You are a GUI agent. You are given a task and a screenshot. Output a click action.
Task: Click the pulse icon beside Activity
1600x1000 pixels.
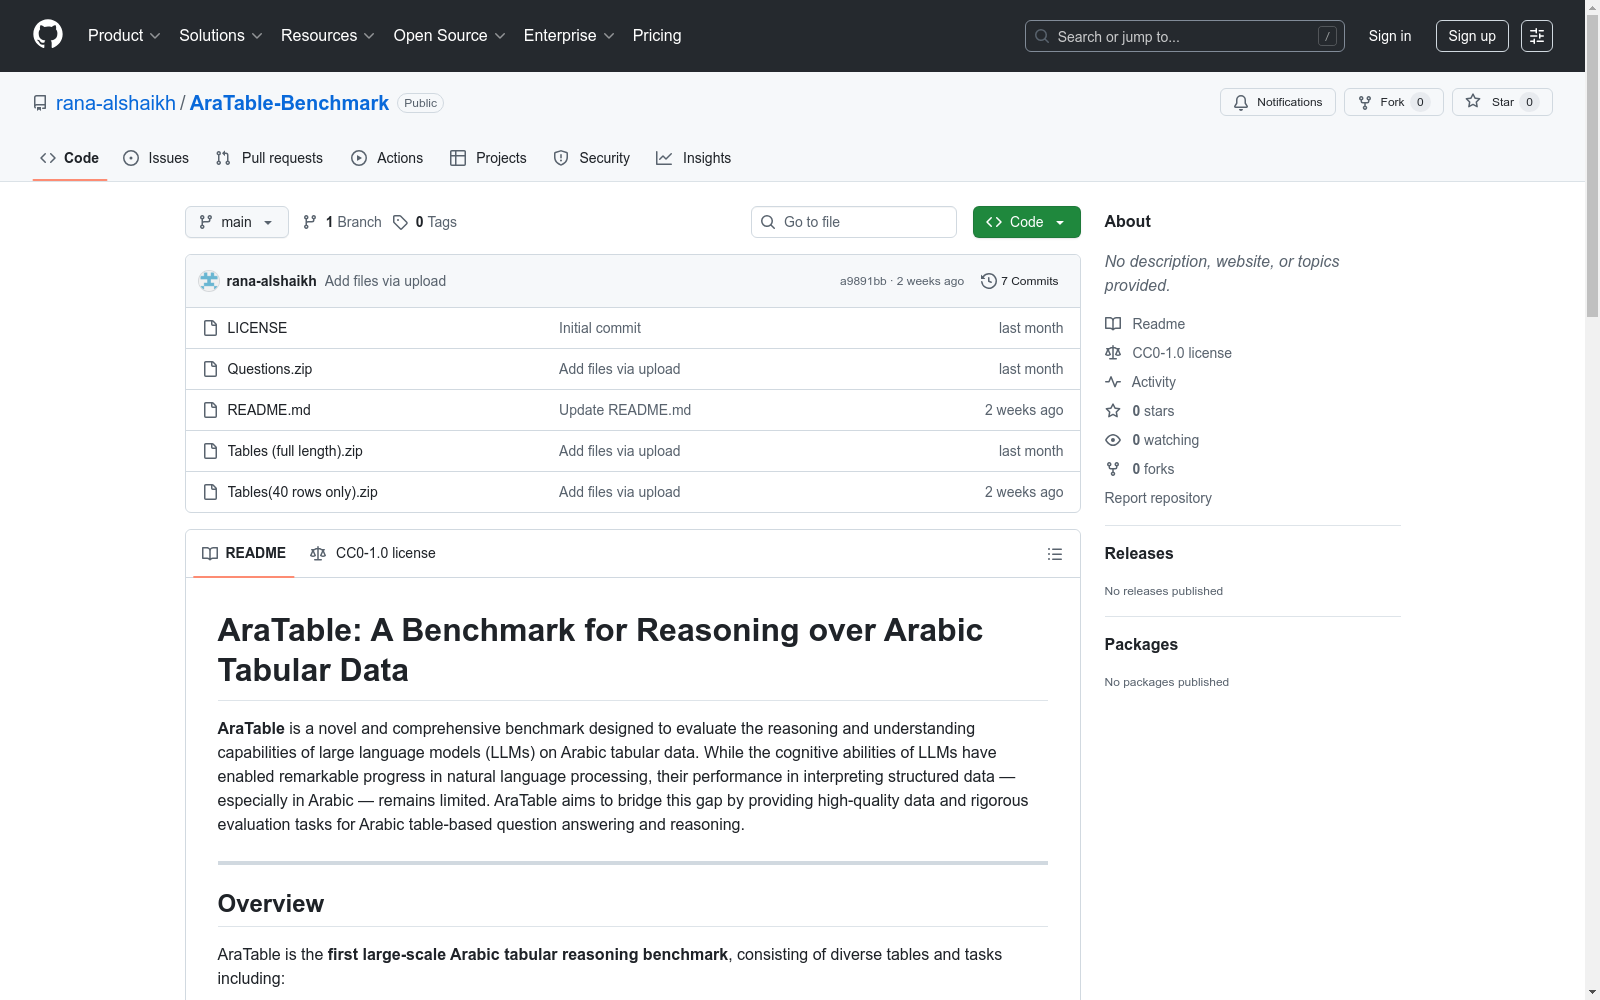tap(1113, 382)
